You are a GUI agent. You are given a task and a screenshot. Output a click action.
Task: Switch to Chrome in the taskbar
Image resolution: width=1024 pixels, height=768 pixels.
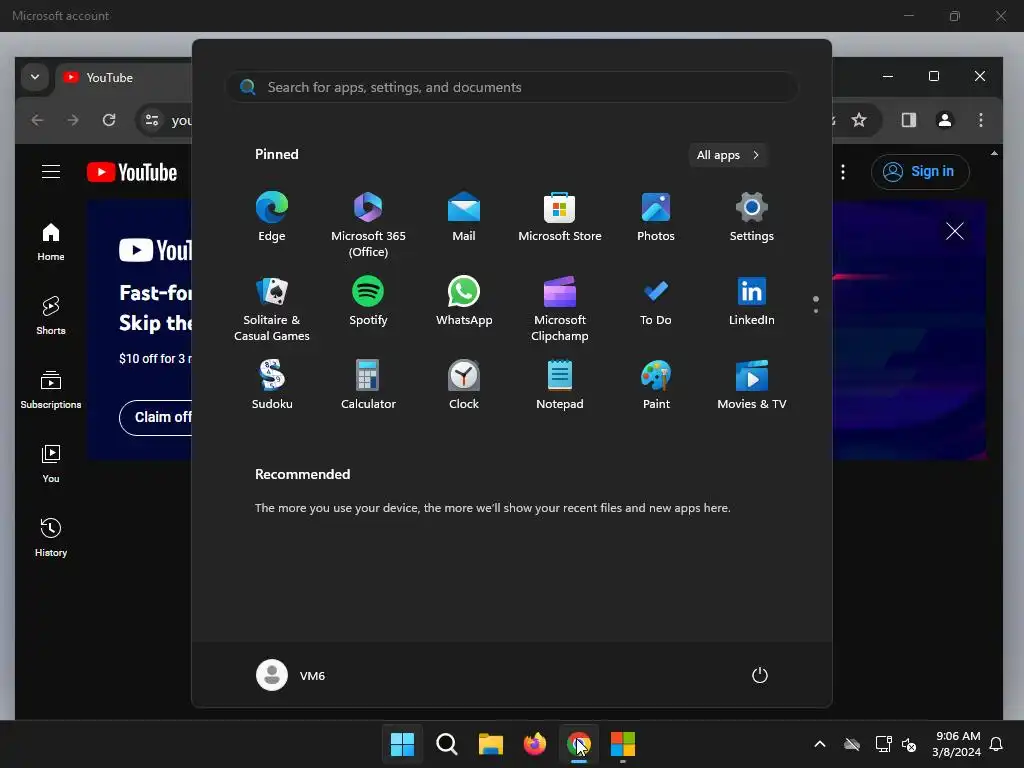point(579,744)
